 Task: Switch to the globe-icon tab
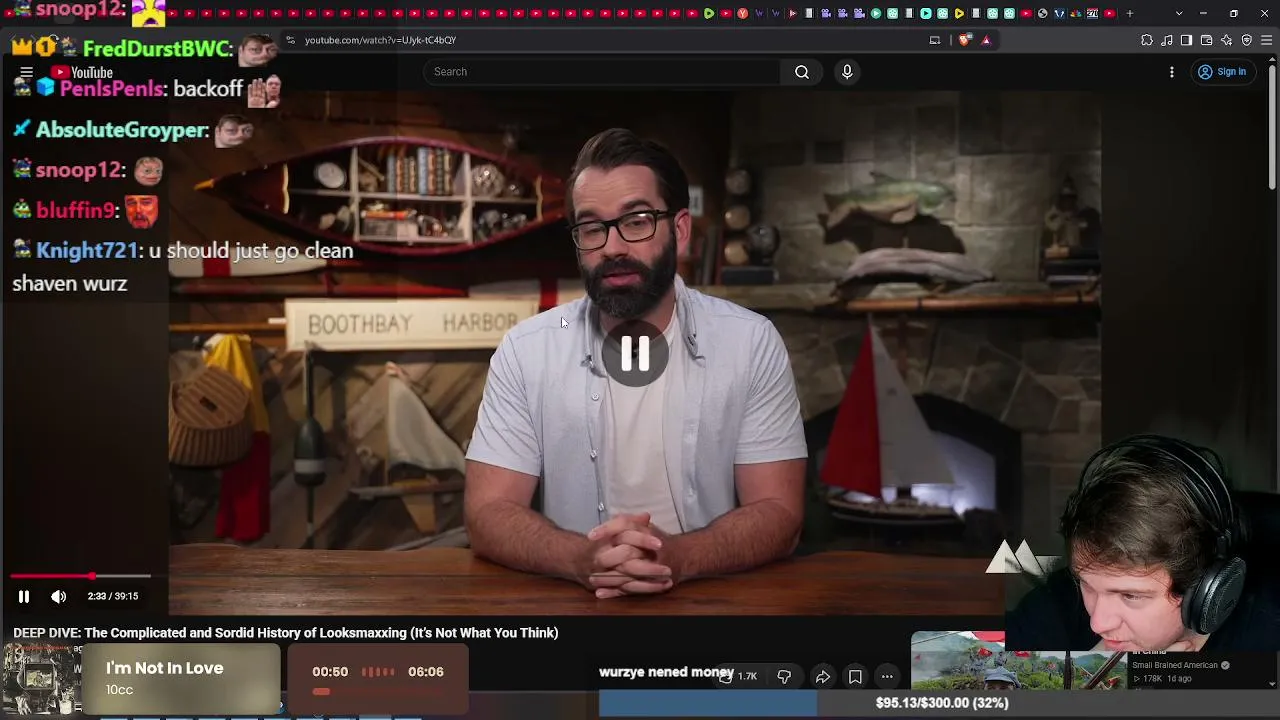tap(1043, 13)
